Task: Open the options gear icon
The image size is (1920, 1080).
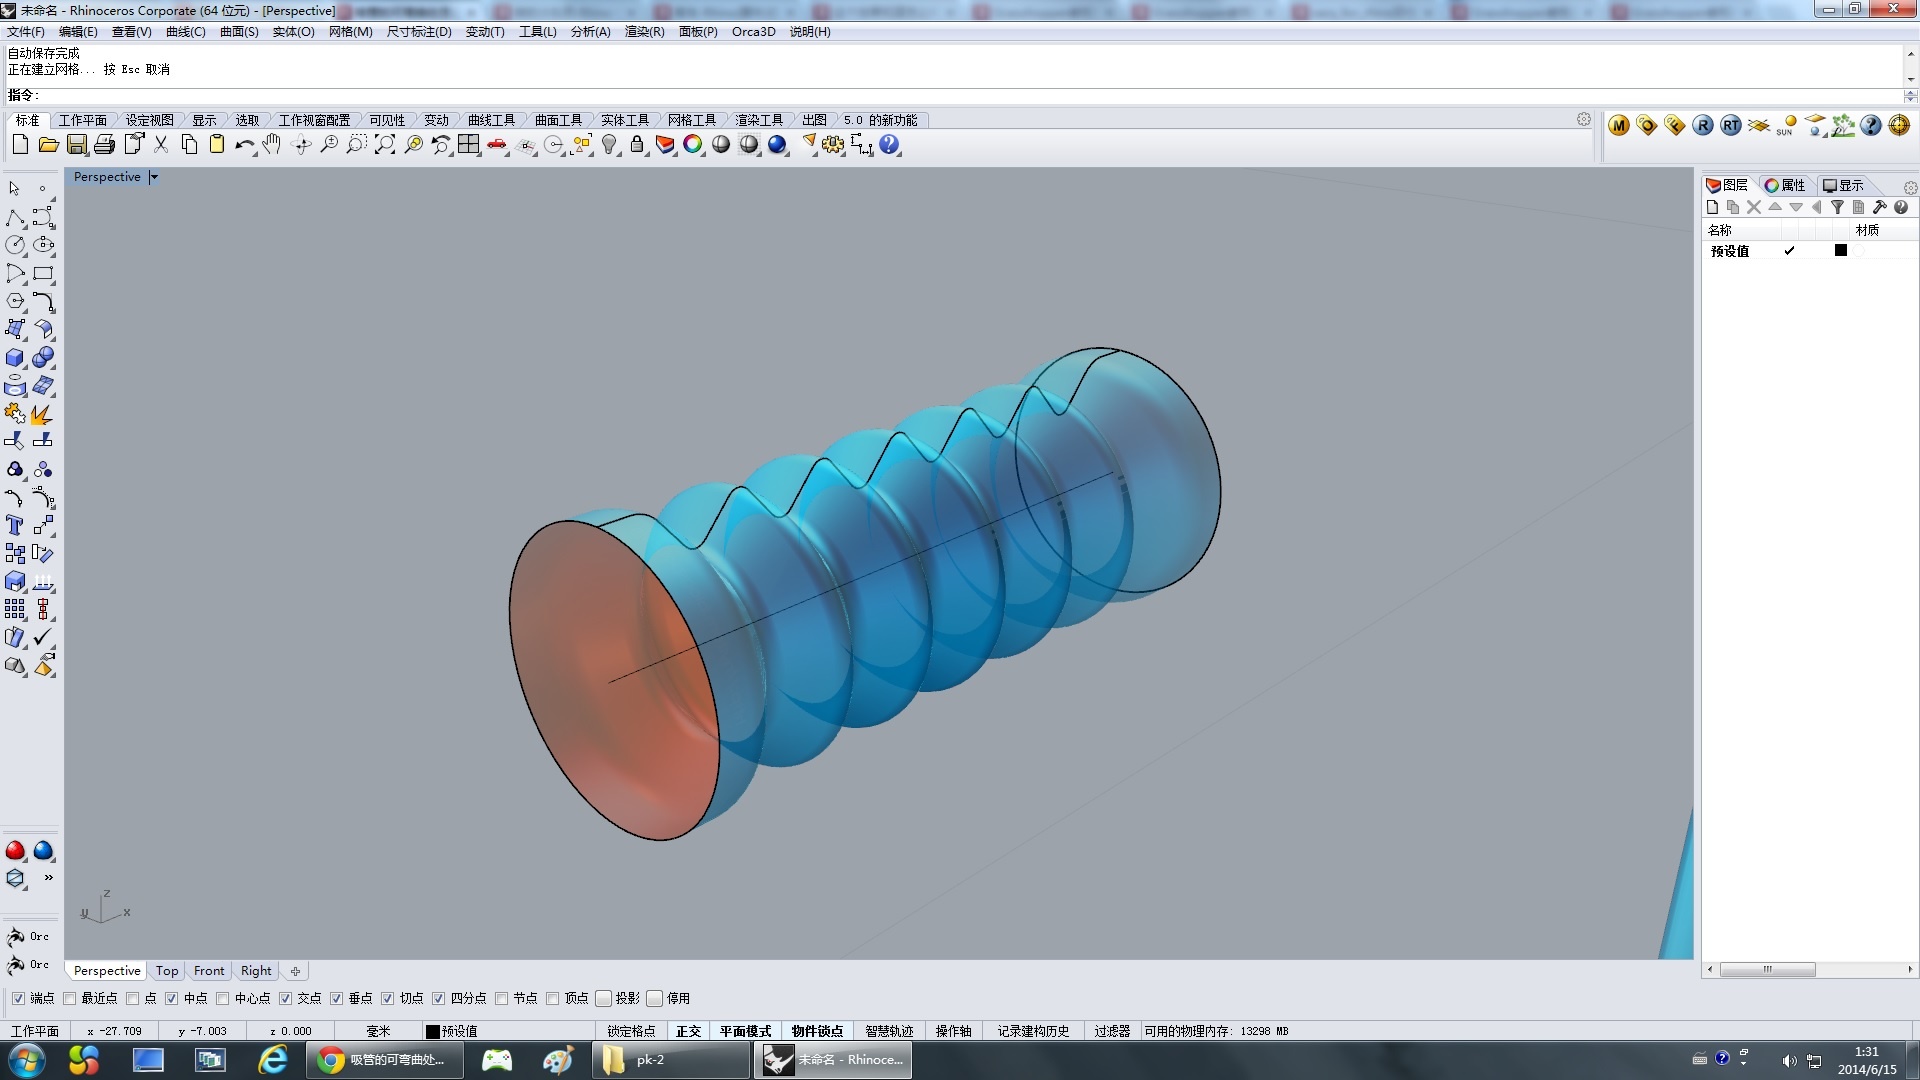Action: (833, 145)
